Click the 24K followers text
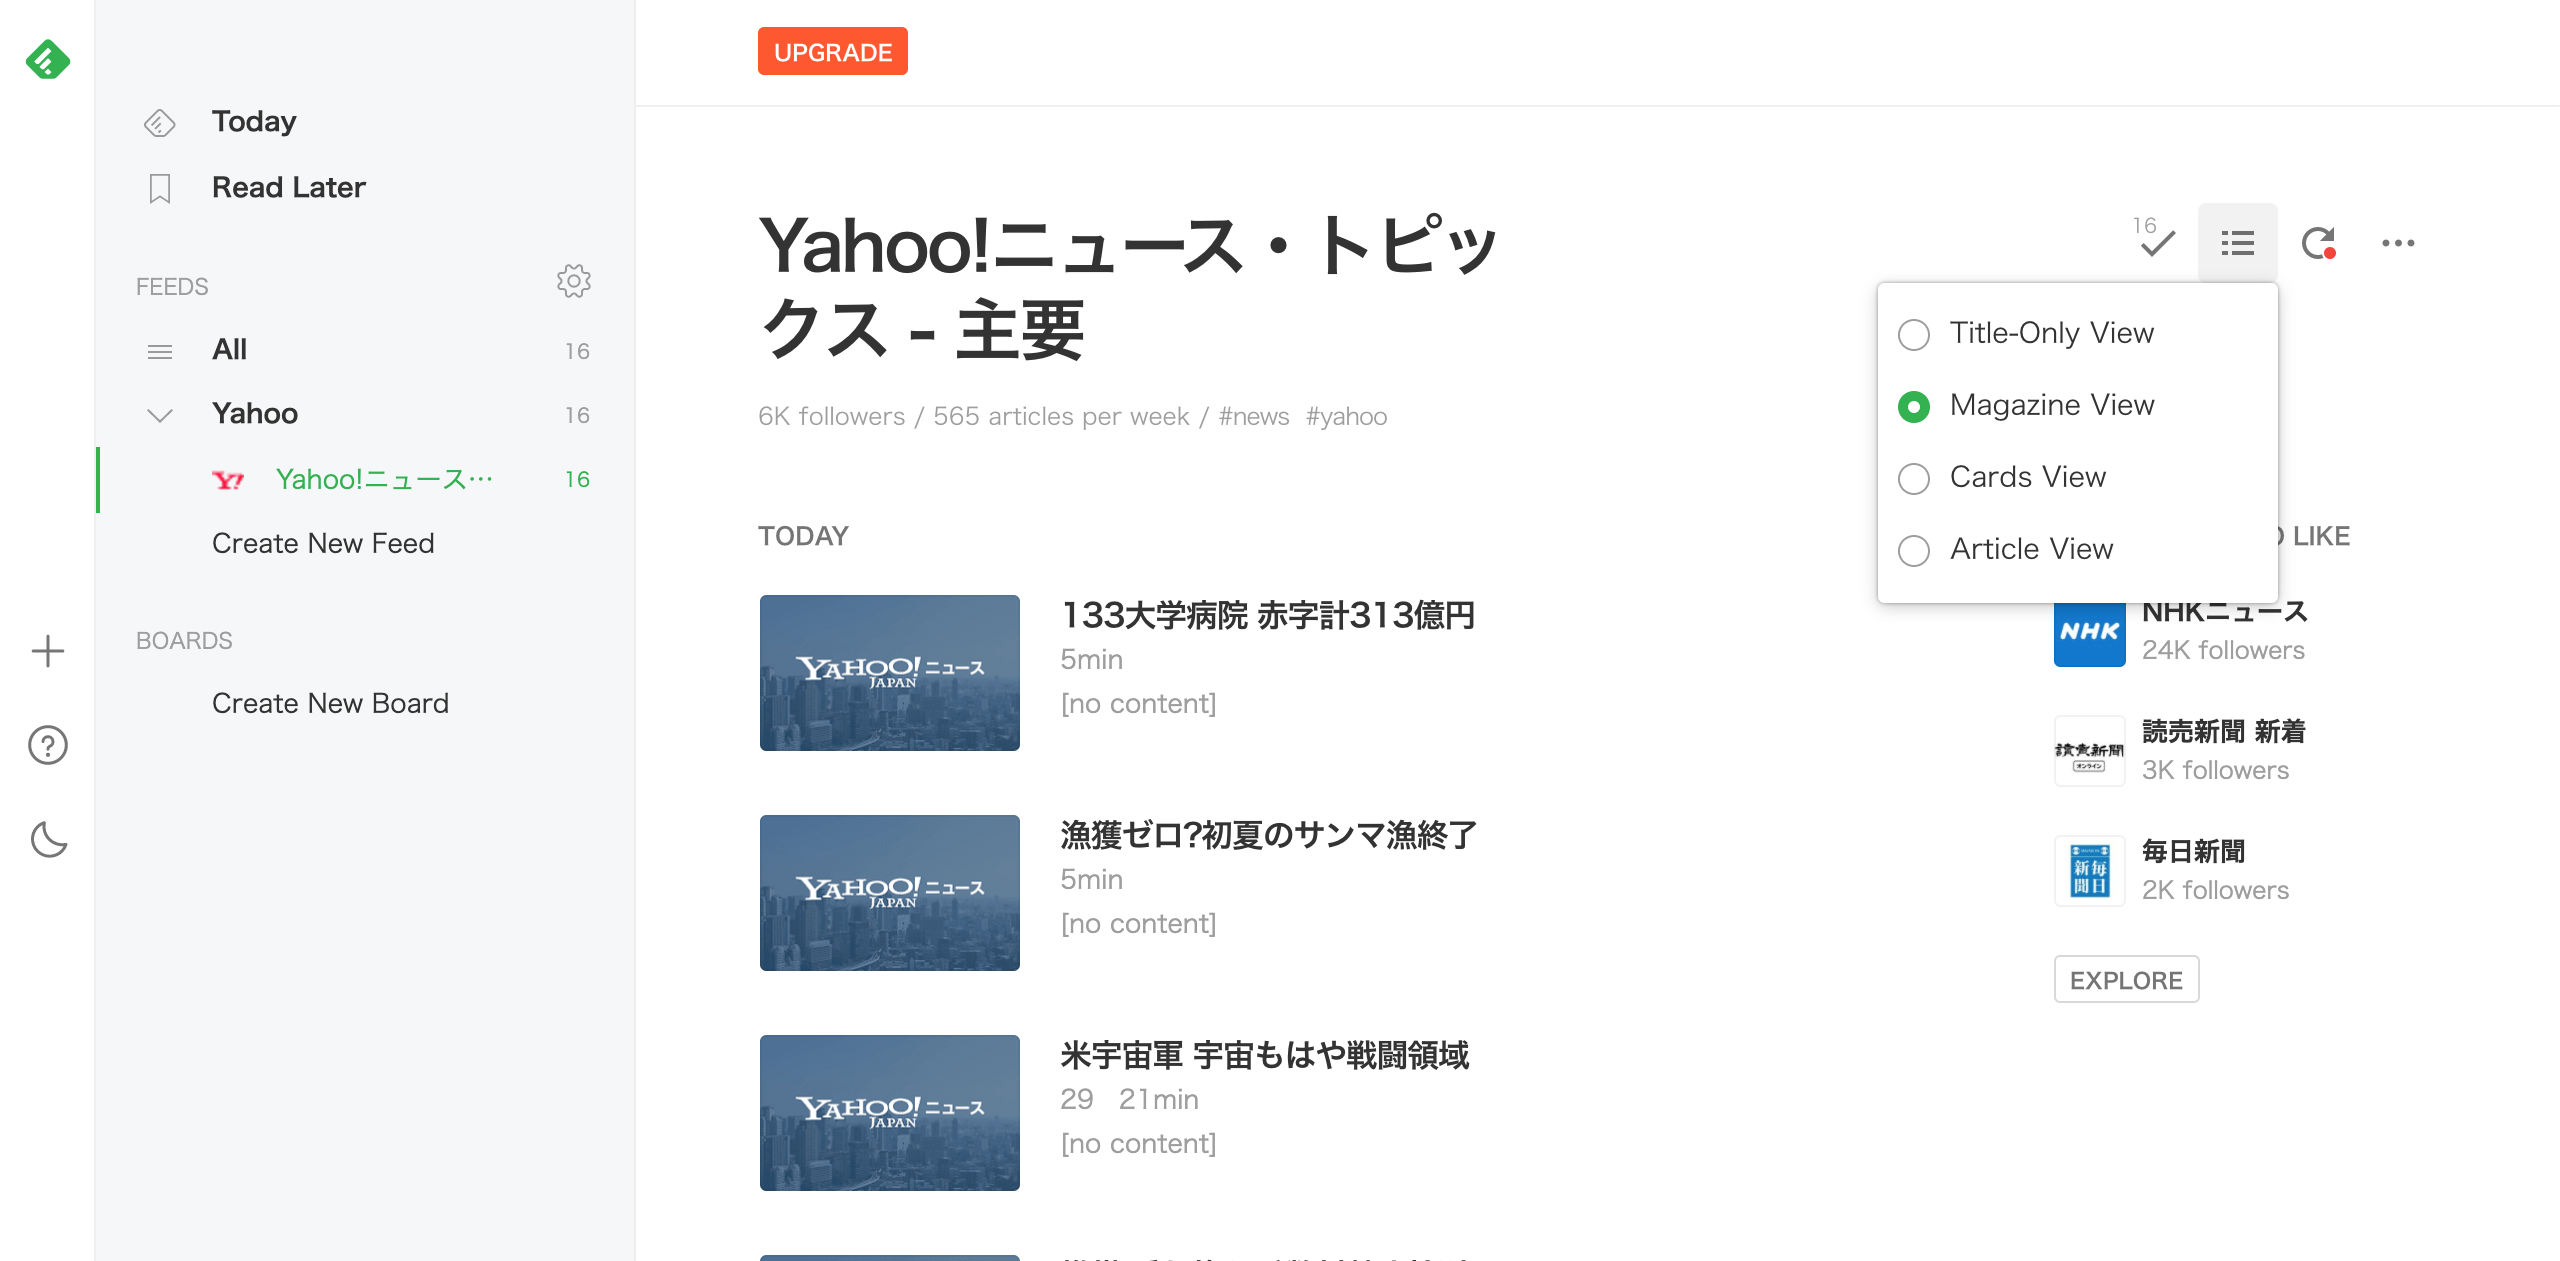This screenshot has height=1261, width=2560. tap(2223, 650)
